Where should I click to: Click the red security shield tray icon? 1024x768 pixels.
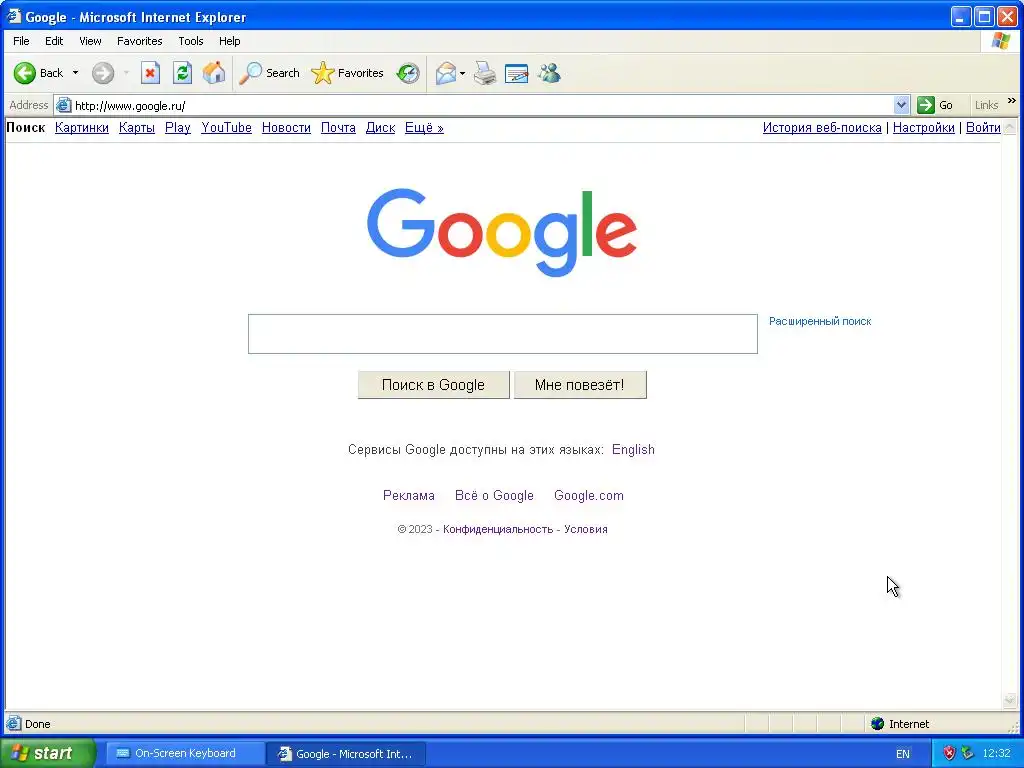click(949, 753)
